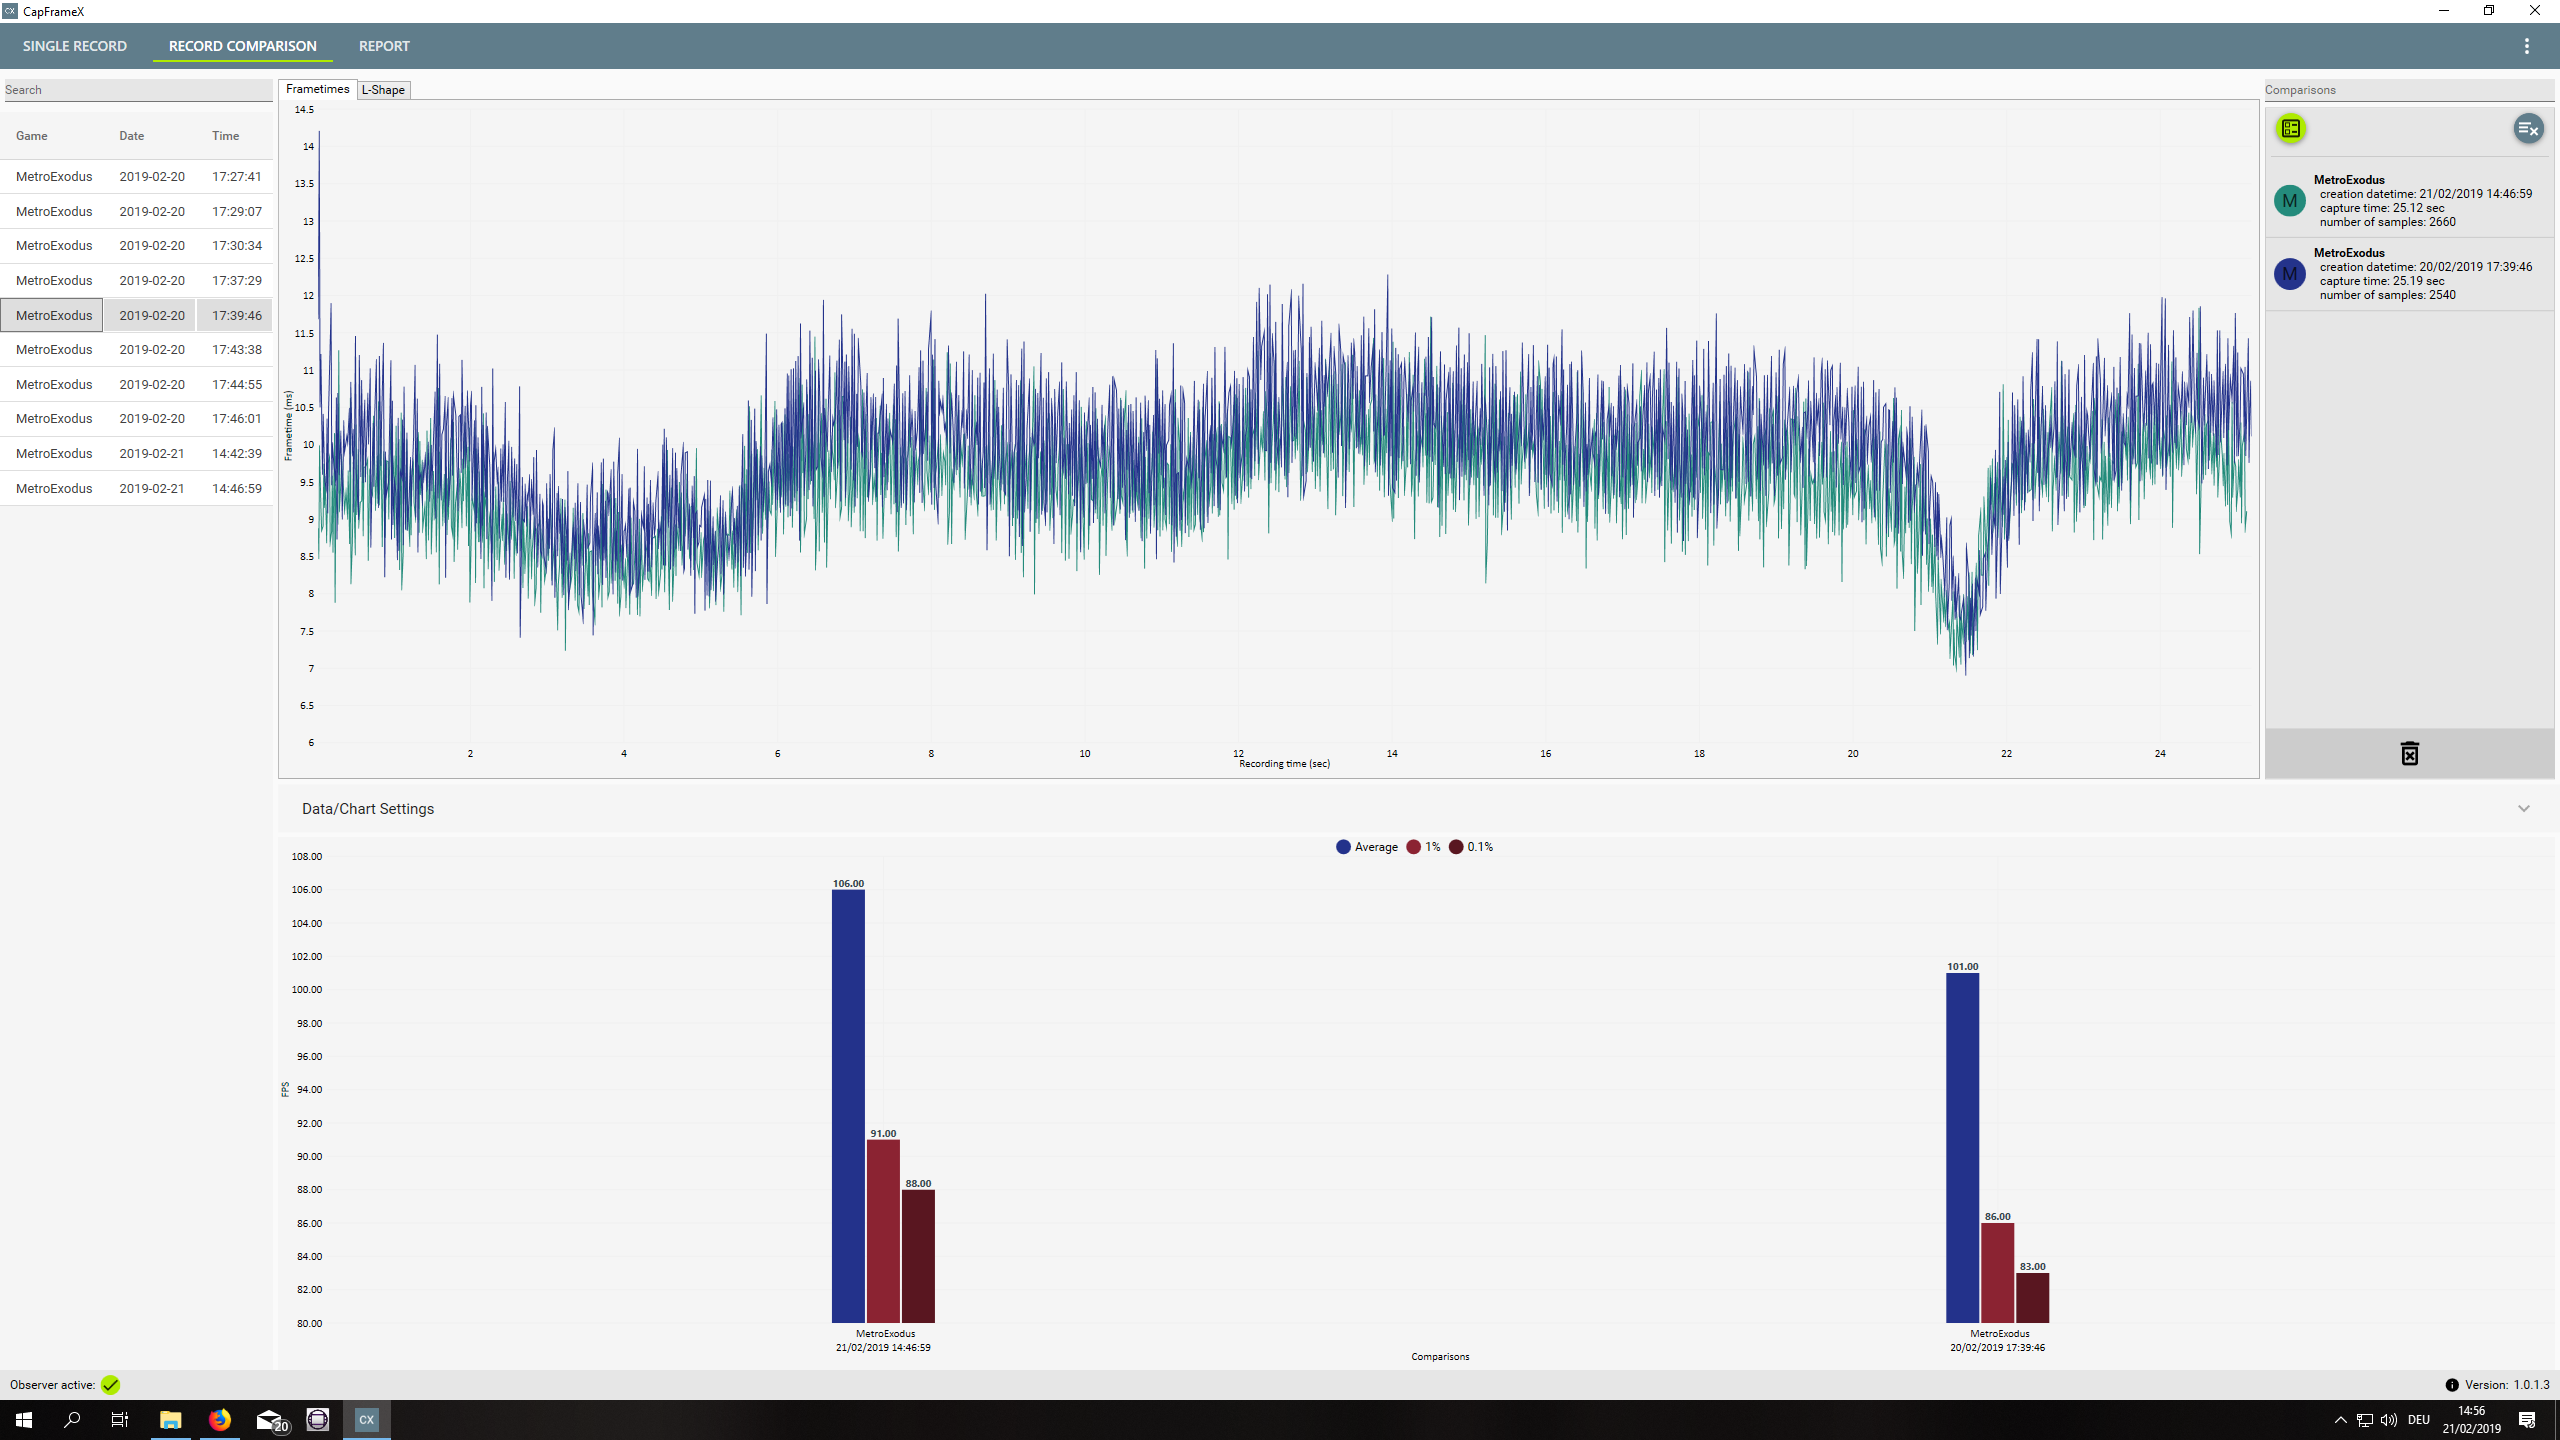
Task: Toggle the 1% series color legend
Action: (1422, 847)
